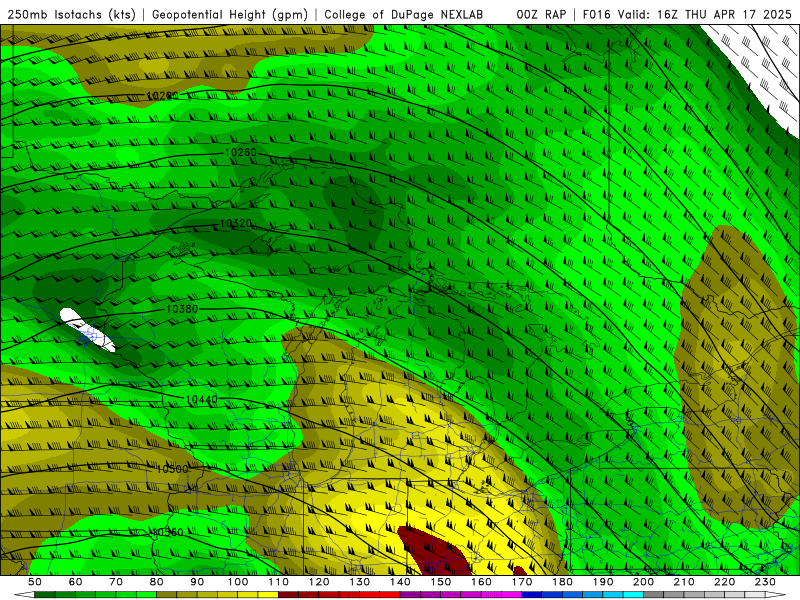Screen dimensions: 800x600
Task: Click the 120 knot legend label
Action: (x=319, y=582)
